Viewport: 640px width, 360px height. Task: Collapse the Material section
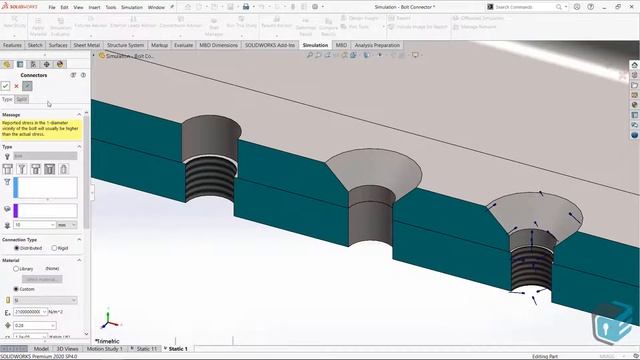pos(79,260)
